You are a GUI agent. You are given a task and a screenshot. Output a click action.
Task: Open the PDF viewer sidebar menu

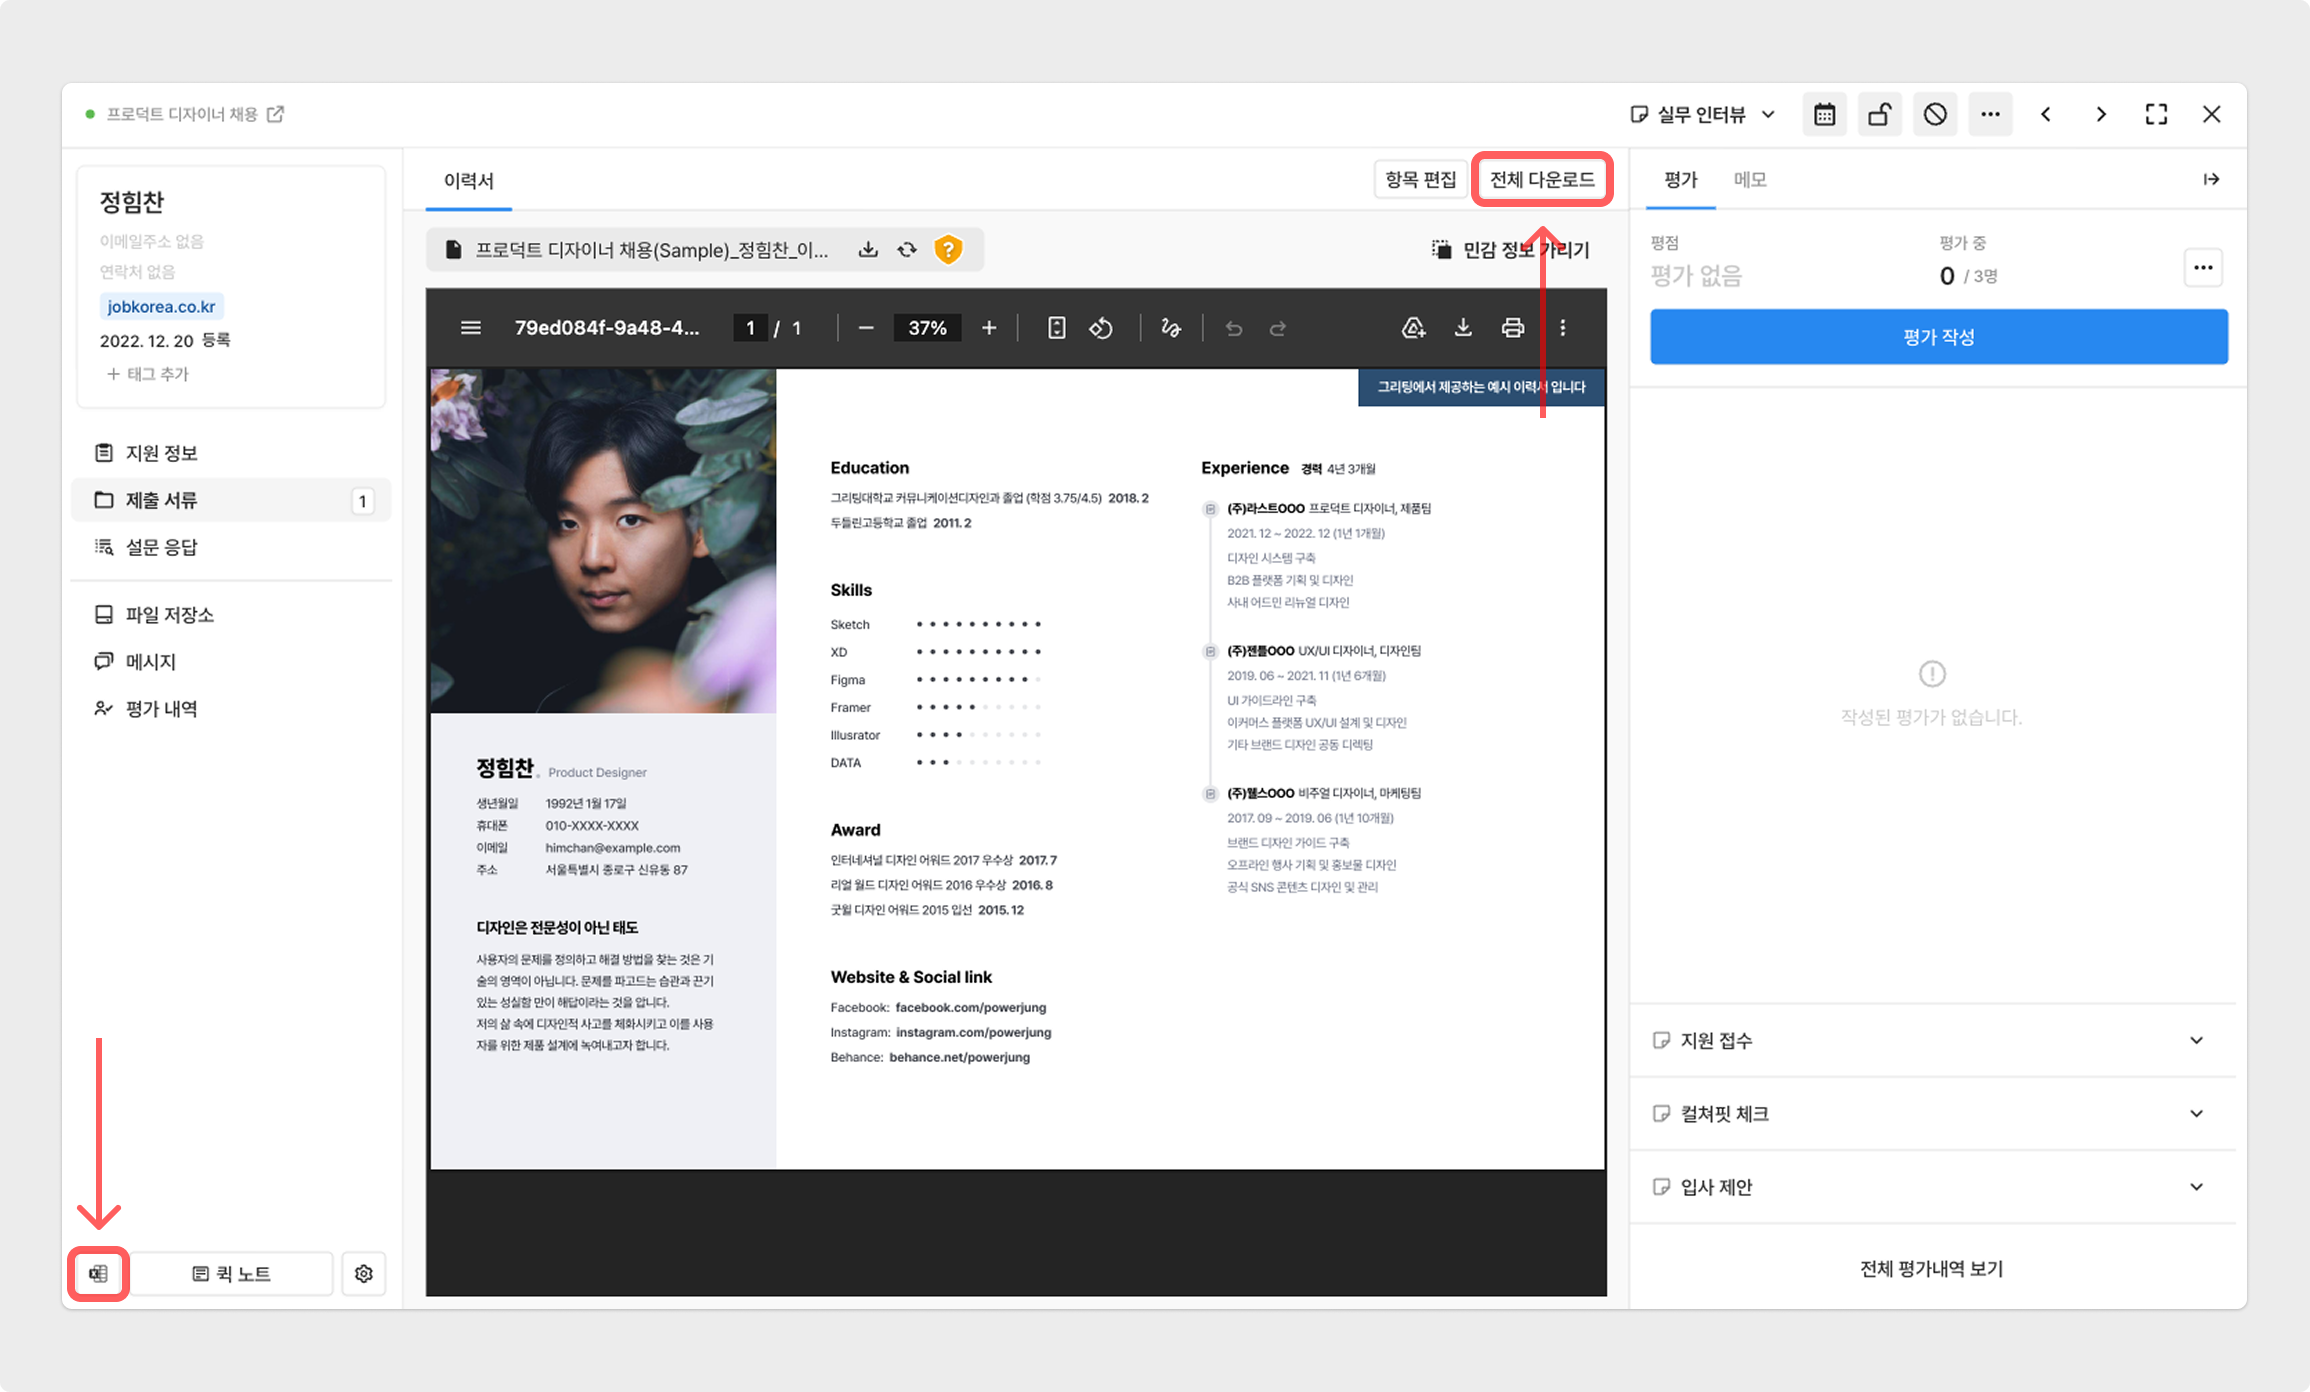[471, 328]
